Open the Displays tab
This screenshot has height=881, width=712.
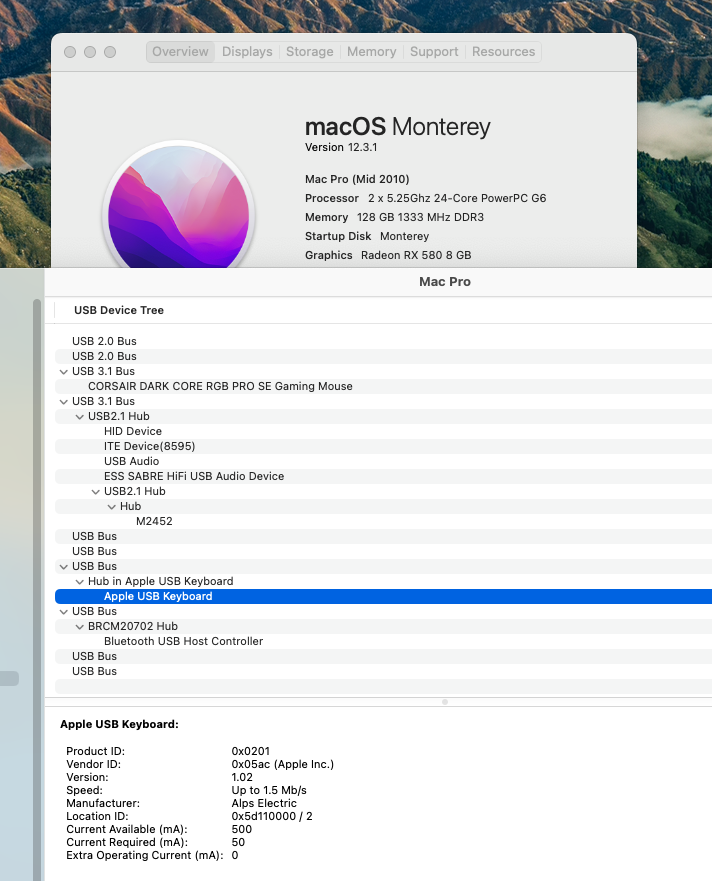tap(247, 52)
